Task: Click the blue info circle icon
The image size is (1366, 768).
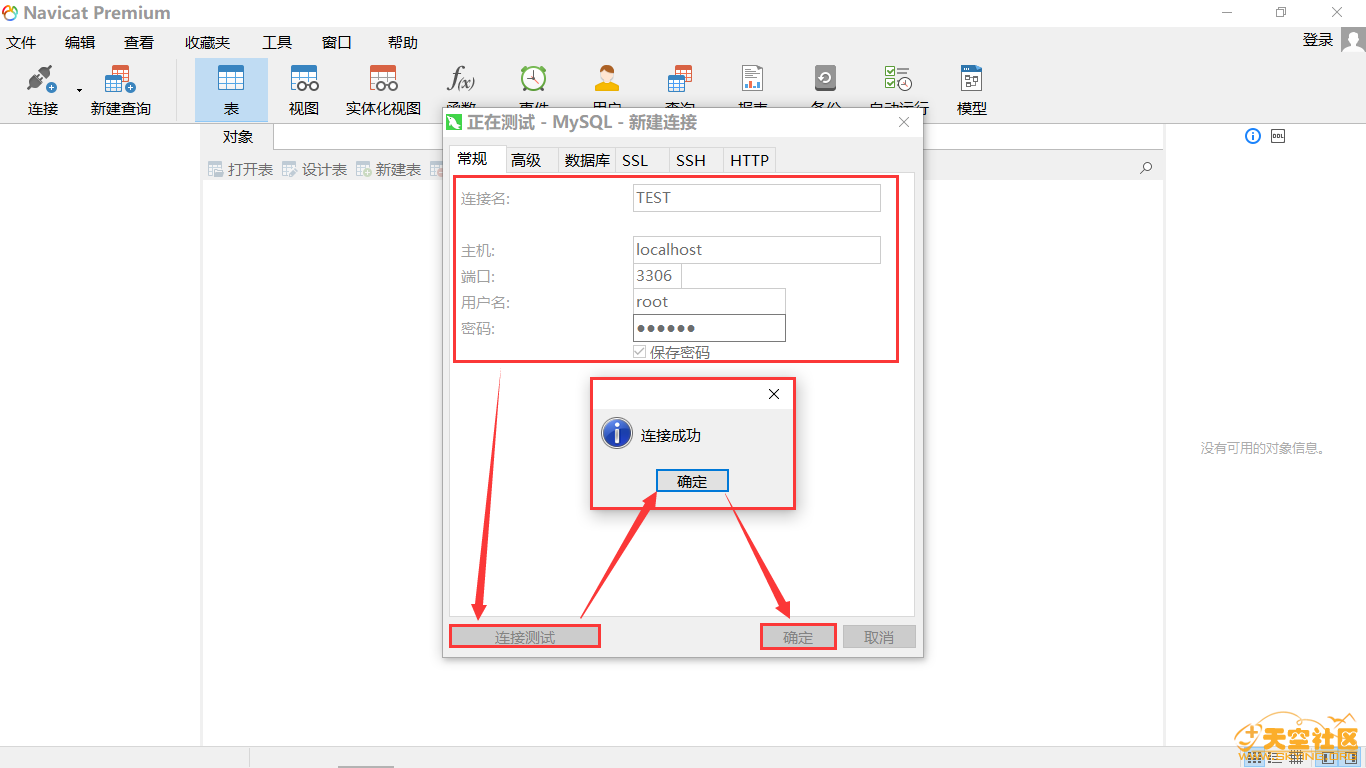Action: (1252, 135)
